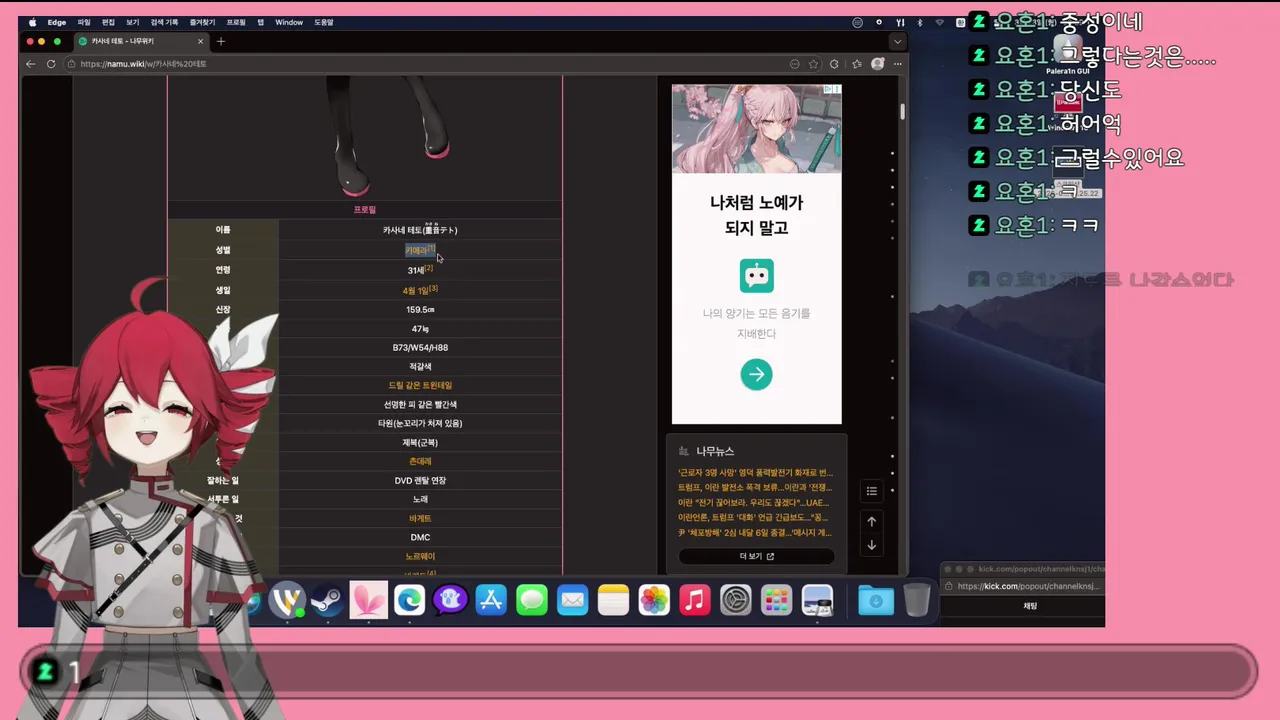1280x720 pixels.
Task: Open the 즐겨찾기 menu
Action: (202, 22)
